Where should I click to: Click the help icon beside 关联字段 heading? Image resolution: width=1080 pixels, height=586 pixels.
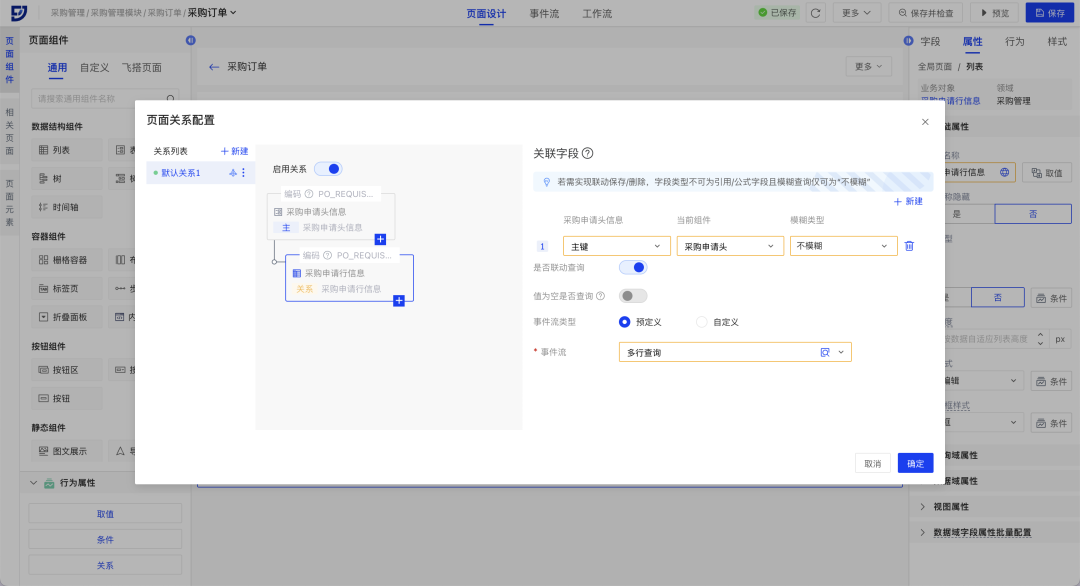[588, 153]
